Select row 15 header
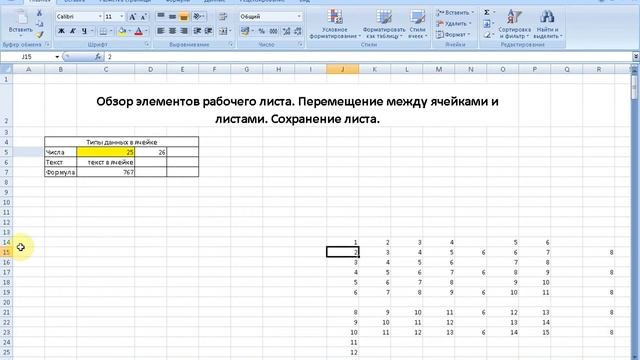 coord(6,252)
